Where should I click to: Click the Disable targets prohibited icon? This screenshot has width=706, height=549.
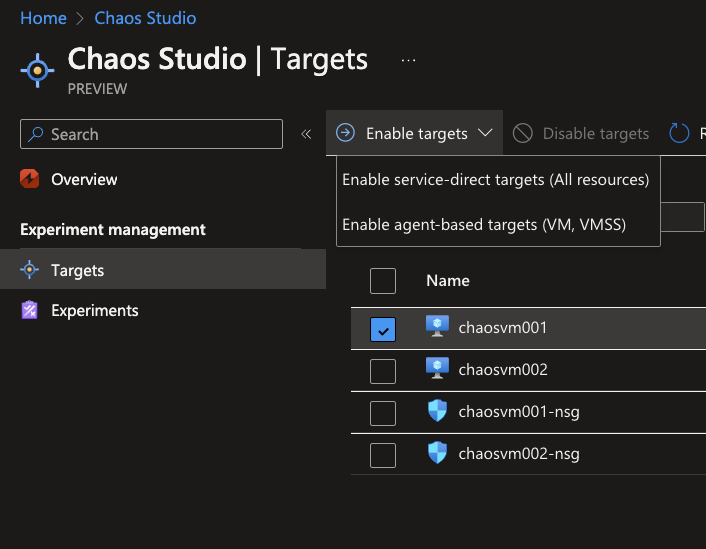point(522,133)
